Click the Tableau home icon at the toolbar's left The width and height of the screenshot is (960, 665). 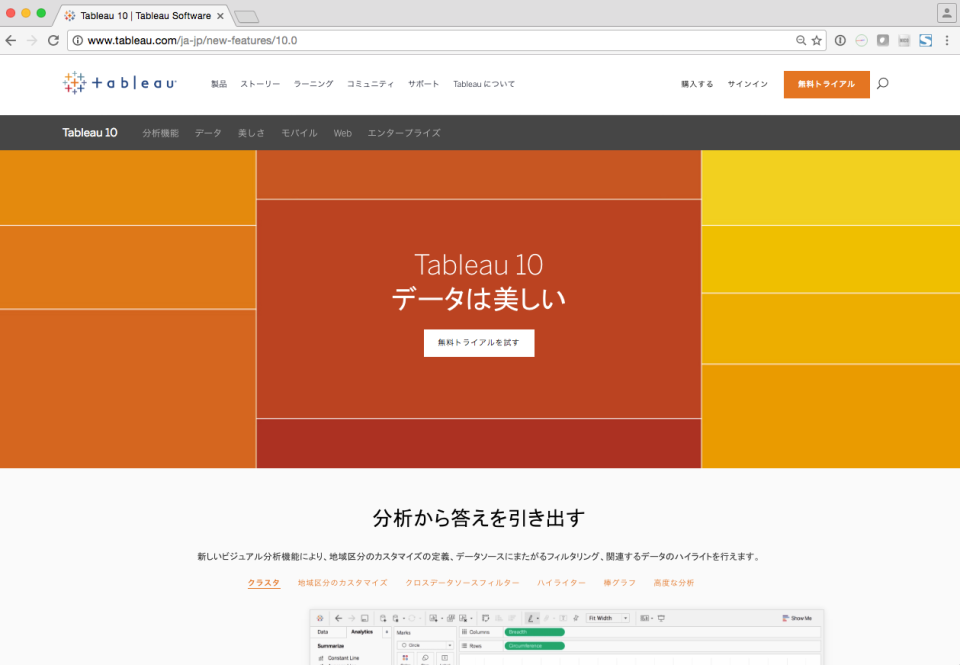(x=320, y=617)
